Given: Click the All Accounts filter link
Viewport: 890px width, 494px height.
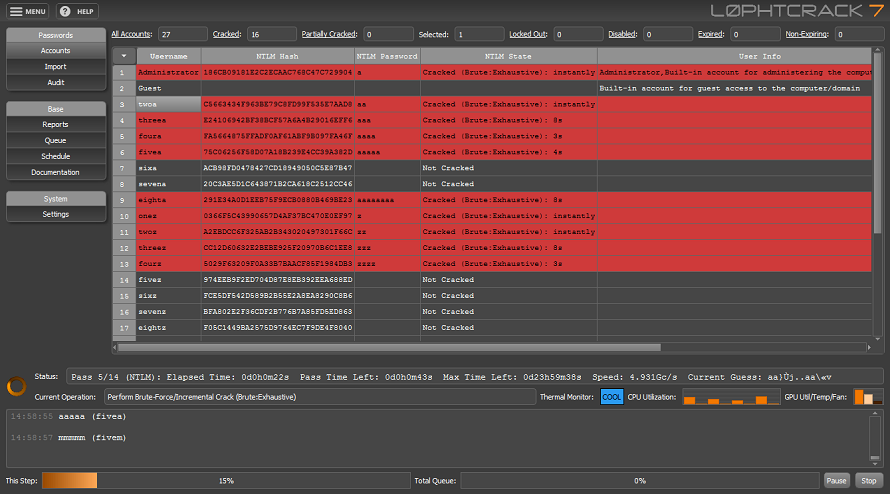Looking at the screenshot, I should click(132, 34).
